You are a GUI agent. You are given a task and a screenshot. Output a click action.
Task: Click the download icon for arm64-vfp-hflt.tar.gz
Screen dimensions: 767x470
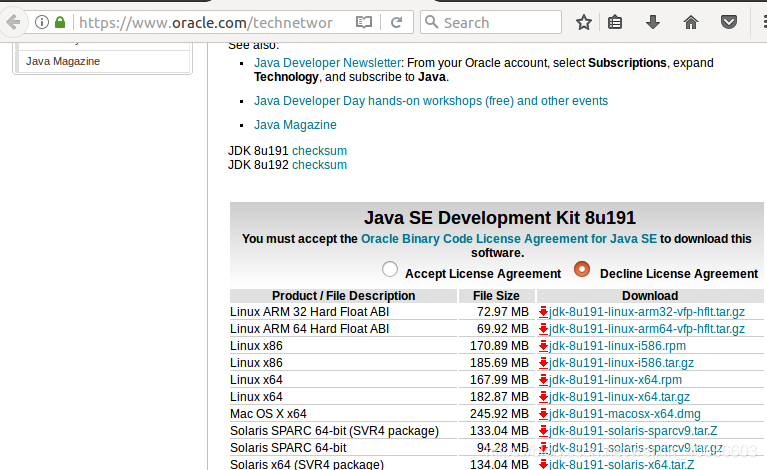click(543, 329)
